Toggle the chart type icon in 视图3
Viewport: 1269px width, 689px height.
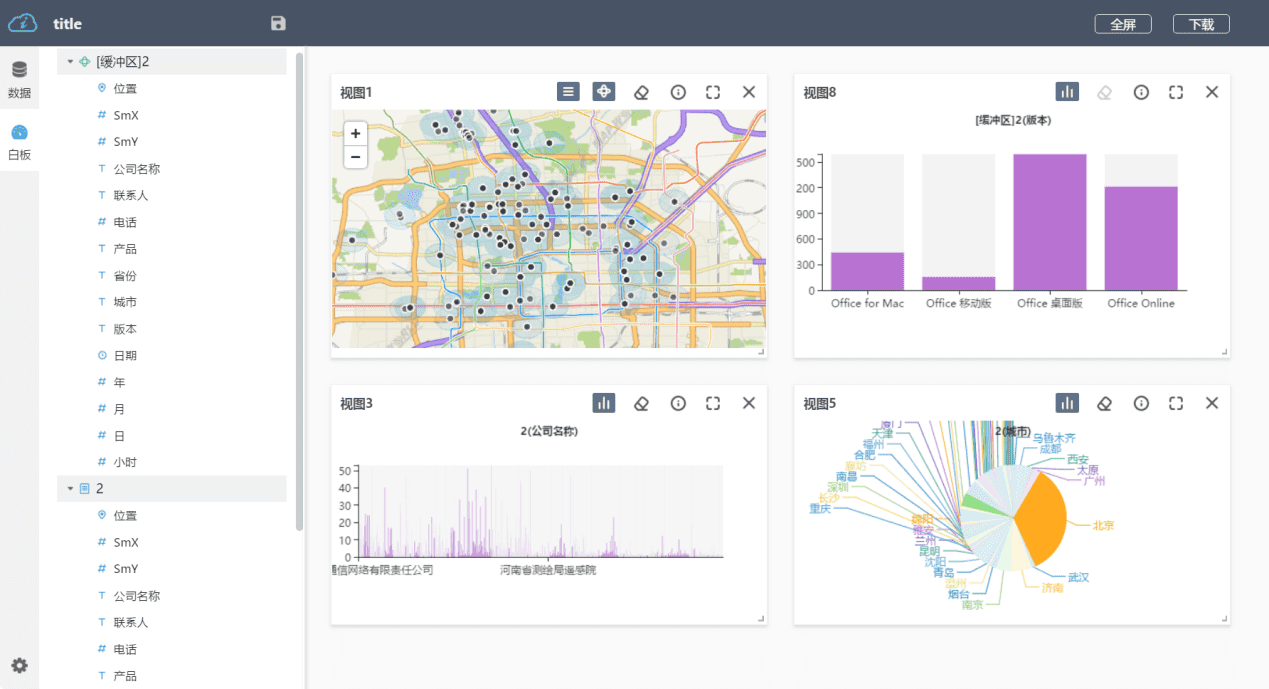coord(603,403)
